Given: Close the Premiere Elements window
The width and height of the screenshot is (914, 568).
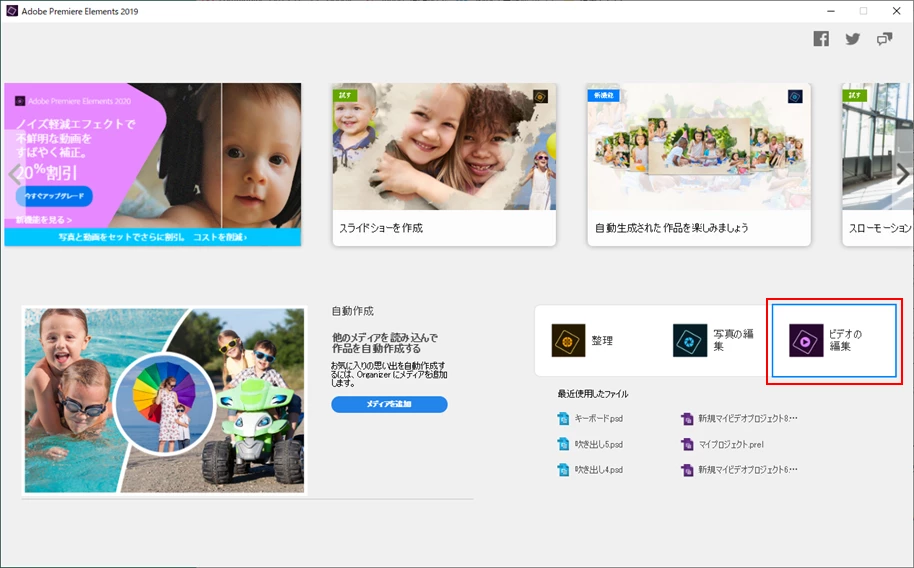Looking at the screenshot, I should click(897, 11).
